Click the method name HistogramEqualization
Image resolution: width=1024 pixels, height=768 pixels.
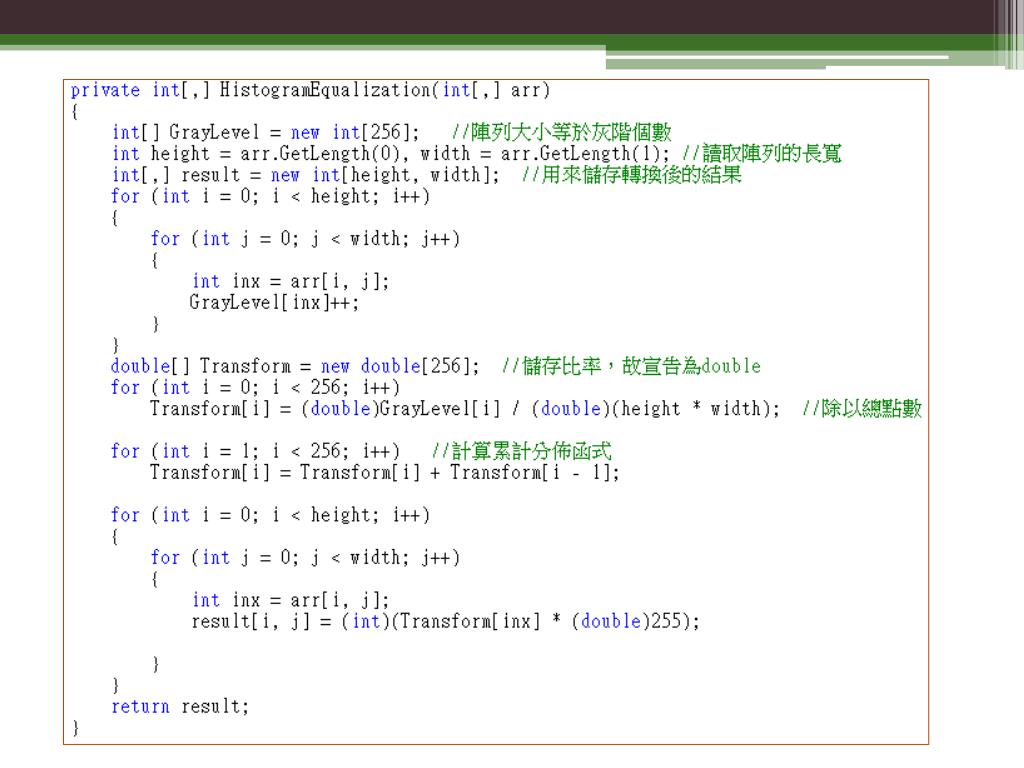click(x=325, y=89)
